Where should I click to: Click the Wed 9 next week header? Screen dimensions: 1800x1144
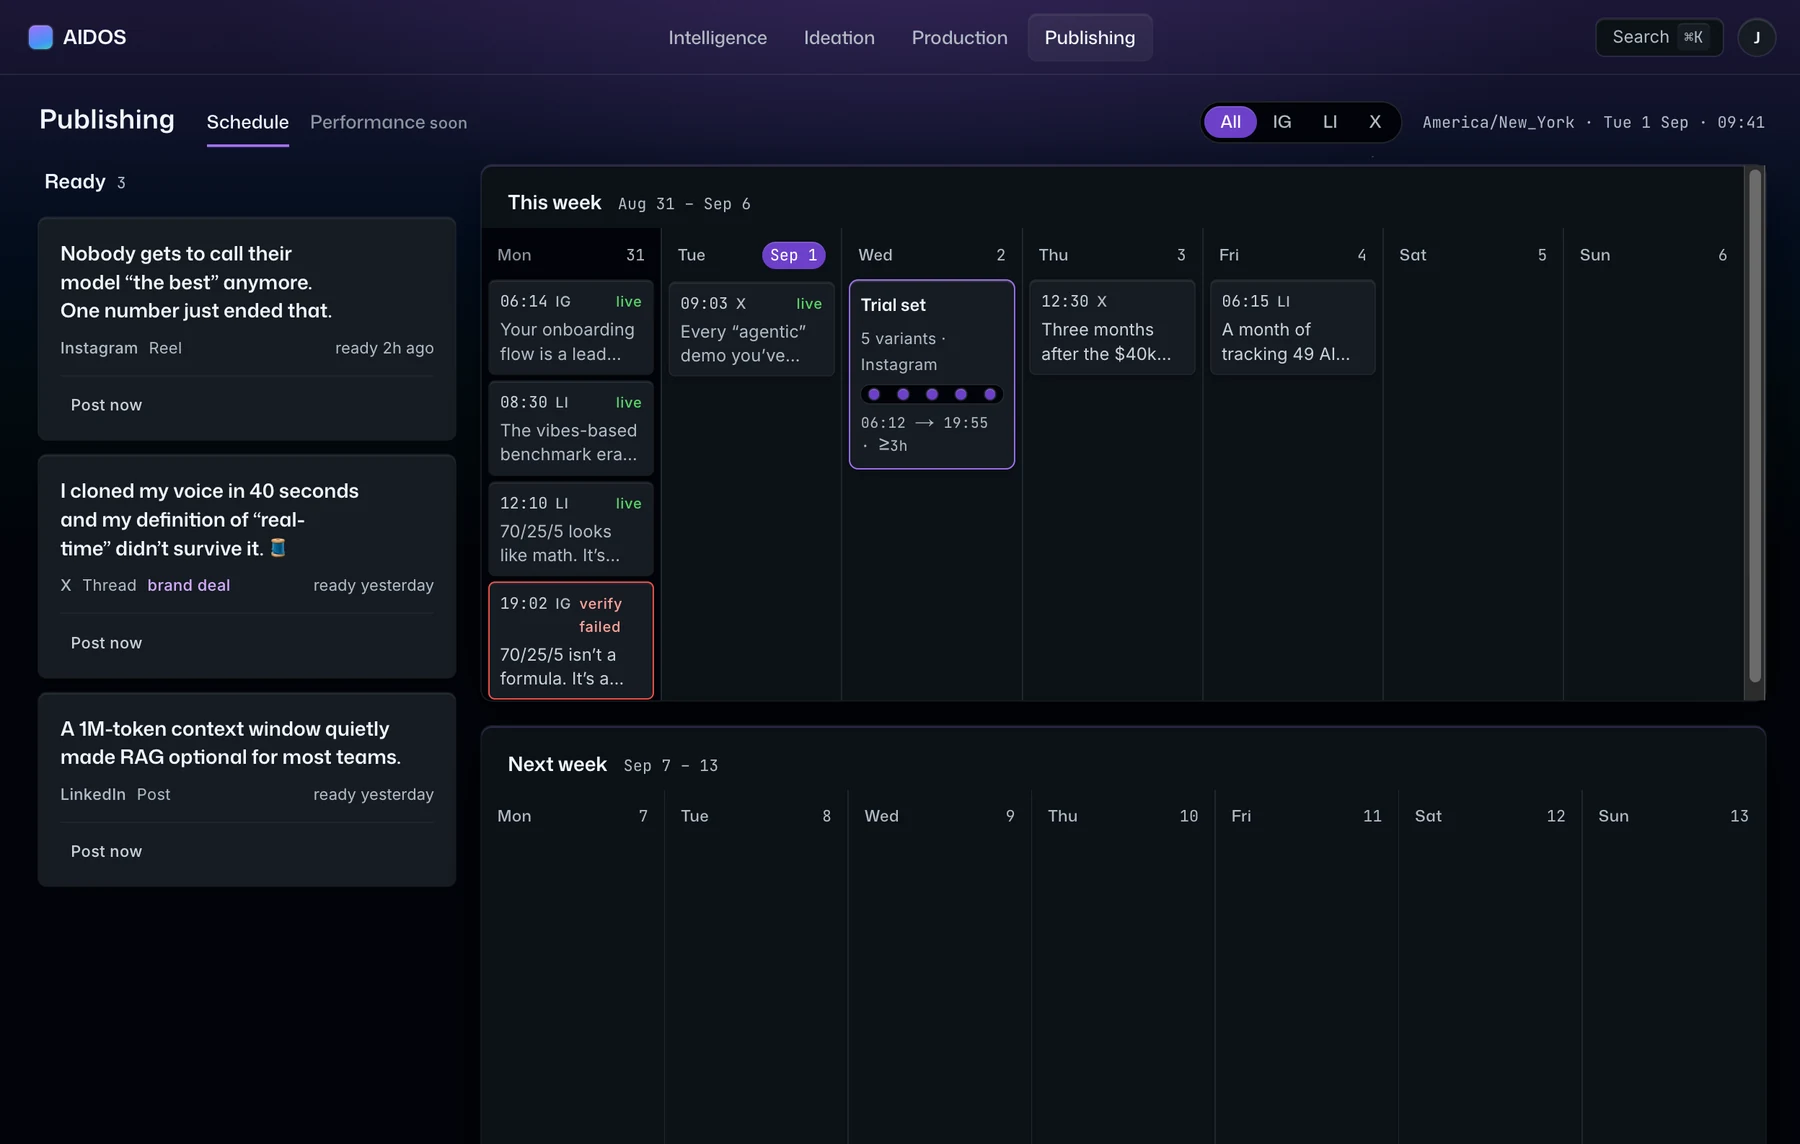[939, 816]
